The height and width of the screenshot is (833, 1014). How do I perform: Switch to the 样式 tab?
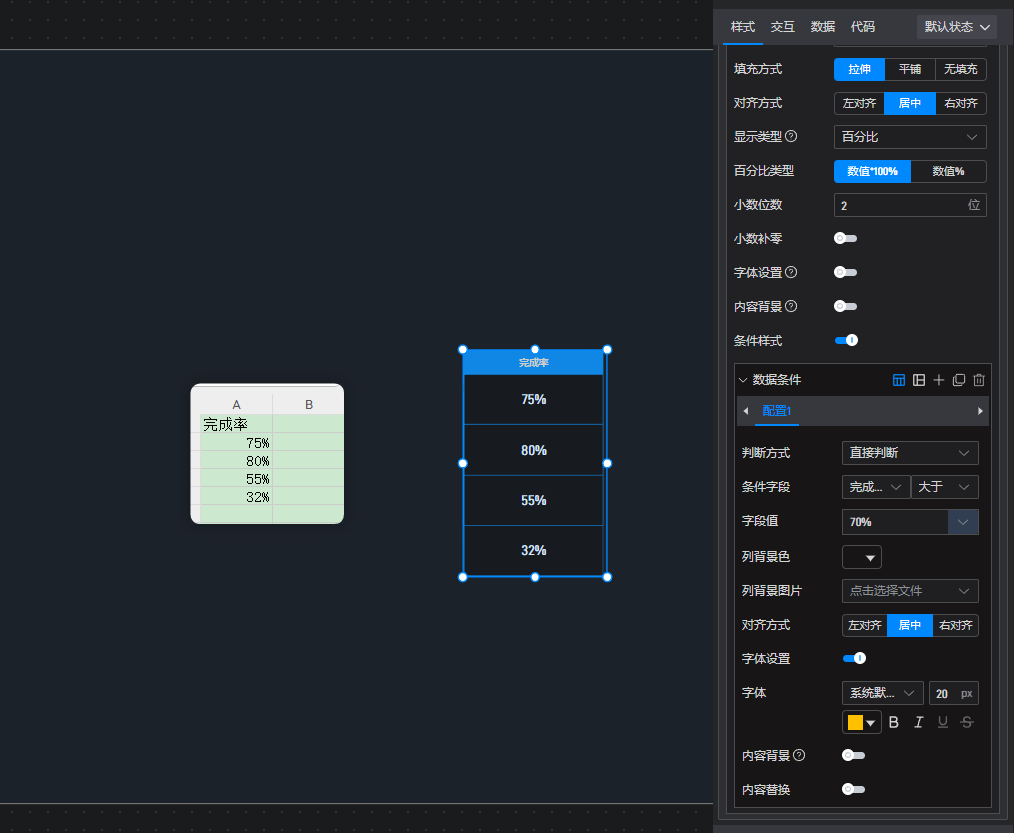[742, 27]
